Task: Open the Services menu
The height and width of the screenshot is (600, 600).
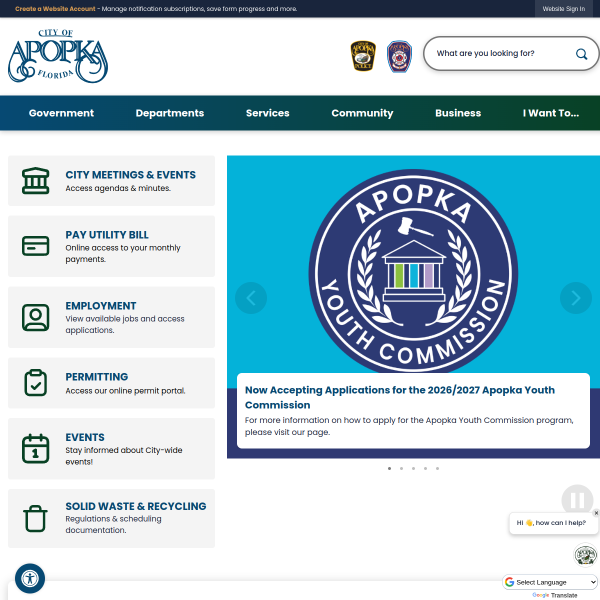Action: (x=267, y=113)
